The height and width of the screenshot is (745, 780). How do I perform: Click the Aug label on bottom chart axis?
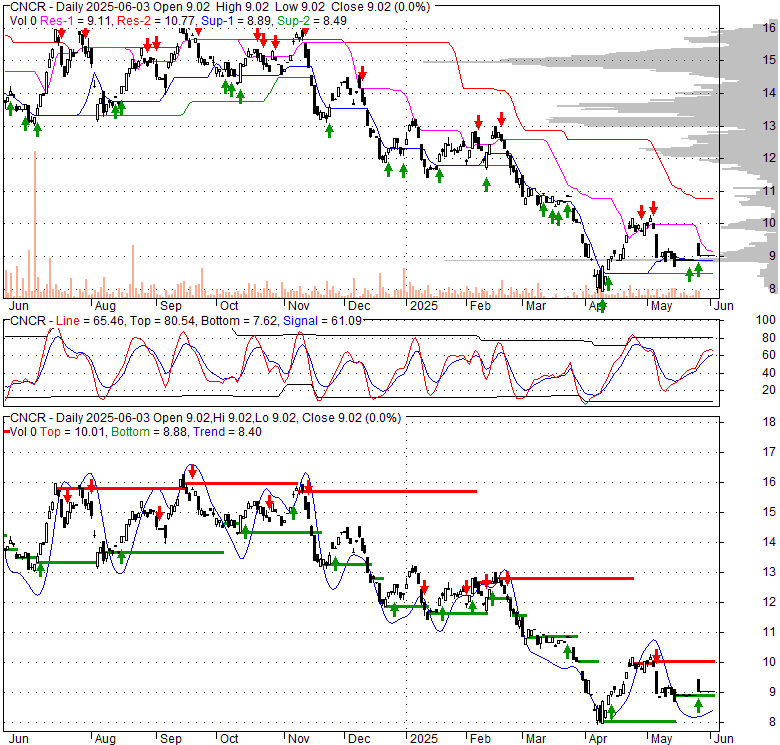(105, 739)
